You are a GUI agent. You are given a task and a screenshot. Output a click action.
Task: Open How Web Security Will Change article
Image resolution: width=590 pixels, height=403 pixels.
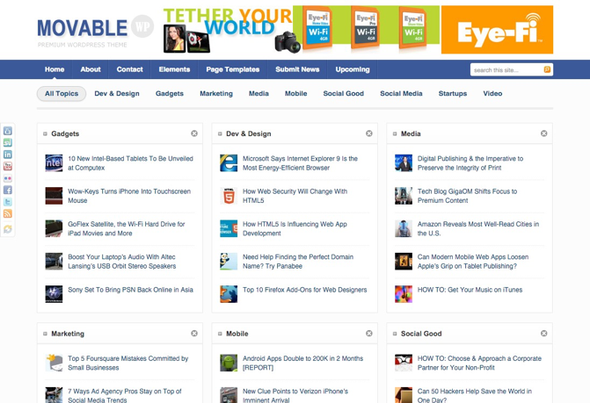[x=295, y=196]
